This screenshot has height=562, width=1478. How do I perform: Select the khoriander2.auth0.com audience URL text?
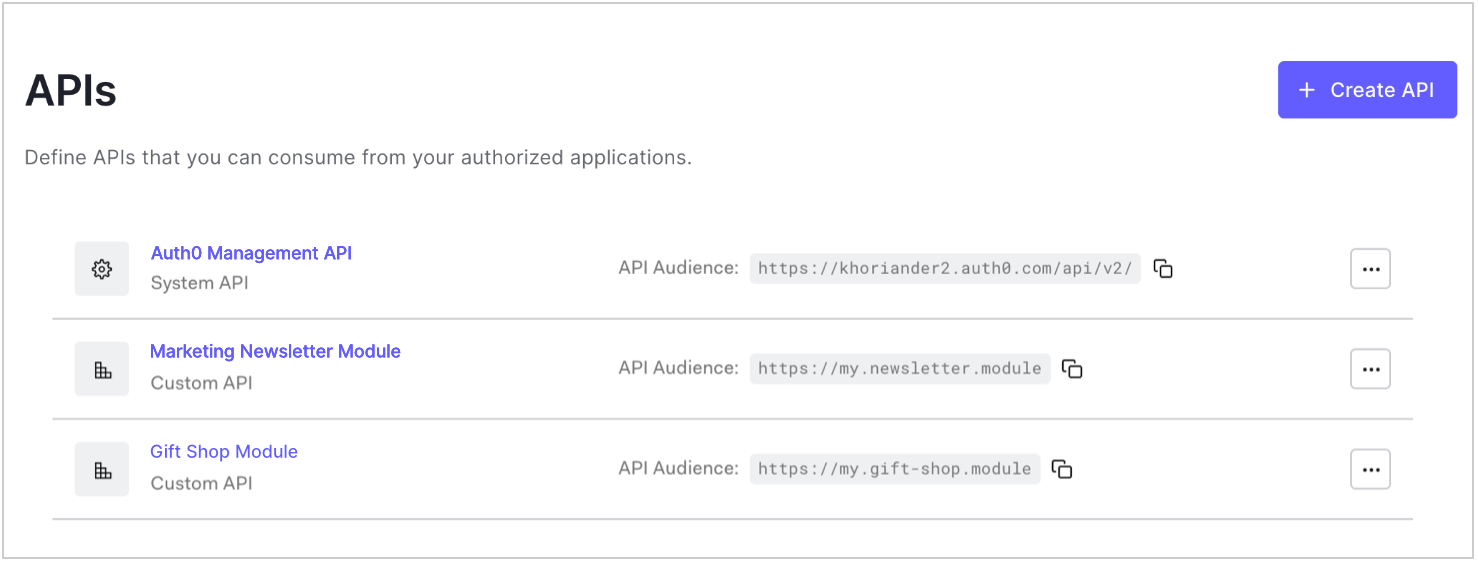pos(945,268)
